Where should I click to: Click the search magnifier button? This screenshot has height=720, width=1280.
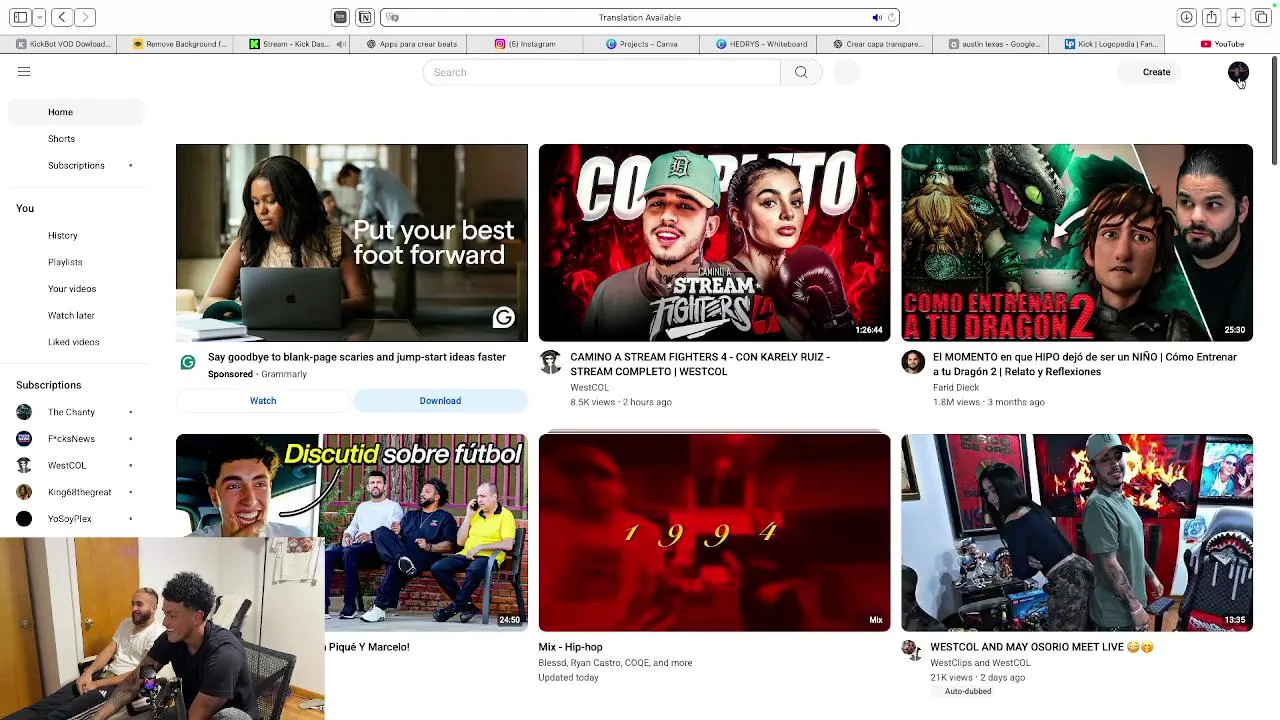pyautogui.click(x=801, y=72)
